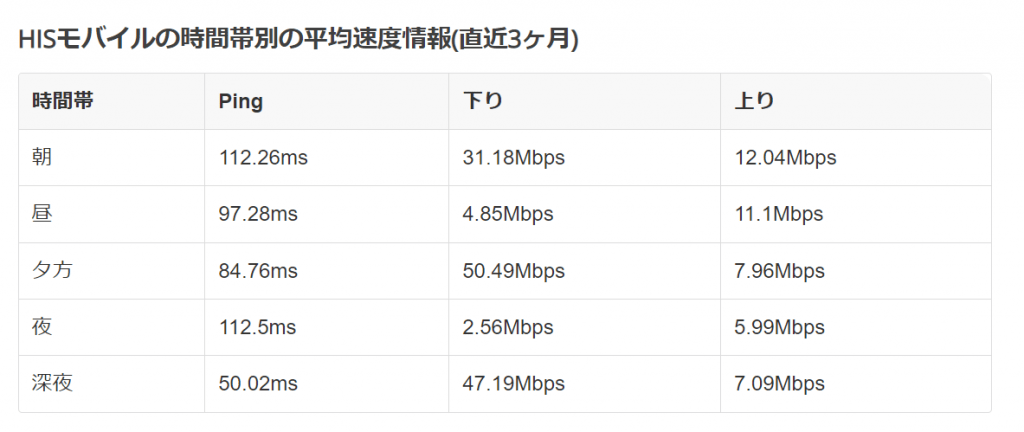Select the 47.19Mbps late-night download cell

point(514,384)
